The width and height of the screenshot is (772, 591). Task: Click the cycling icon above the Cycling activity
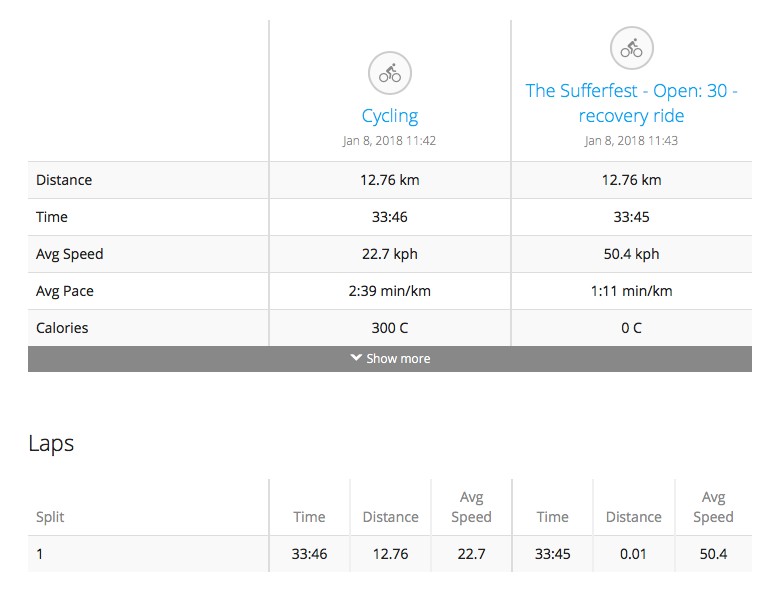[x=389, y=73]
